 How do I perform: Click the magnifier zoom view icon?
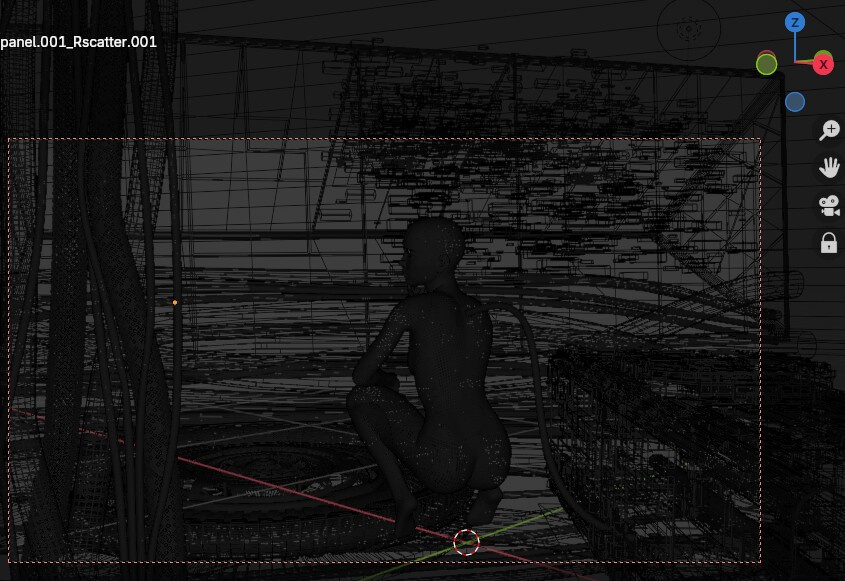pos(829,130)
